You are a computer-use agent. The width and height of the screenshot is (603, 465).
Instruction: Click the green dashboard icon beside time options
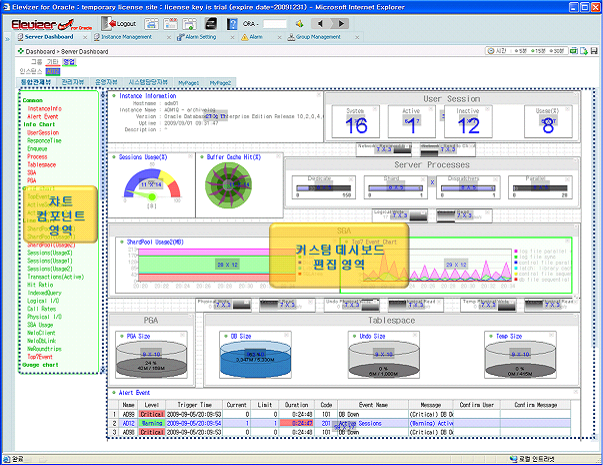point(574,51)
